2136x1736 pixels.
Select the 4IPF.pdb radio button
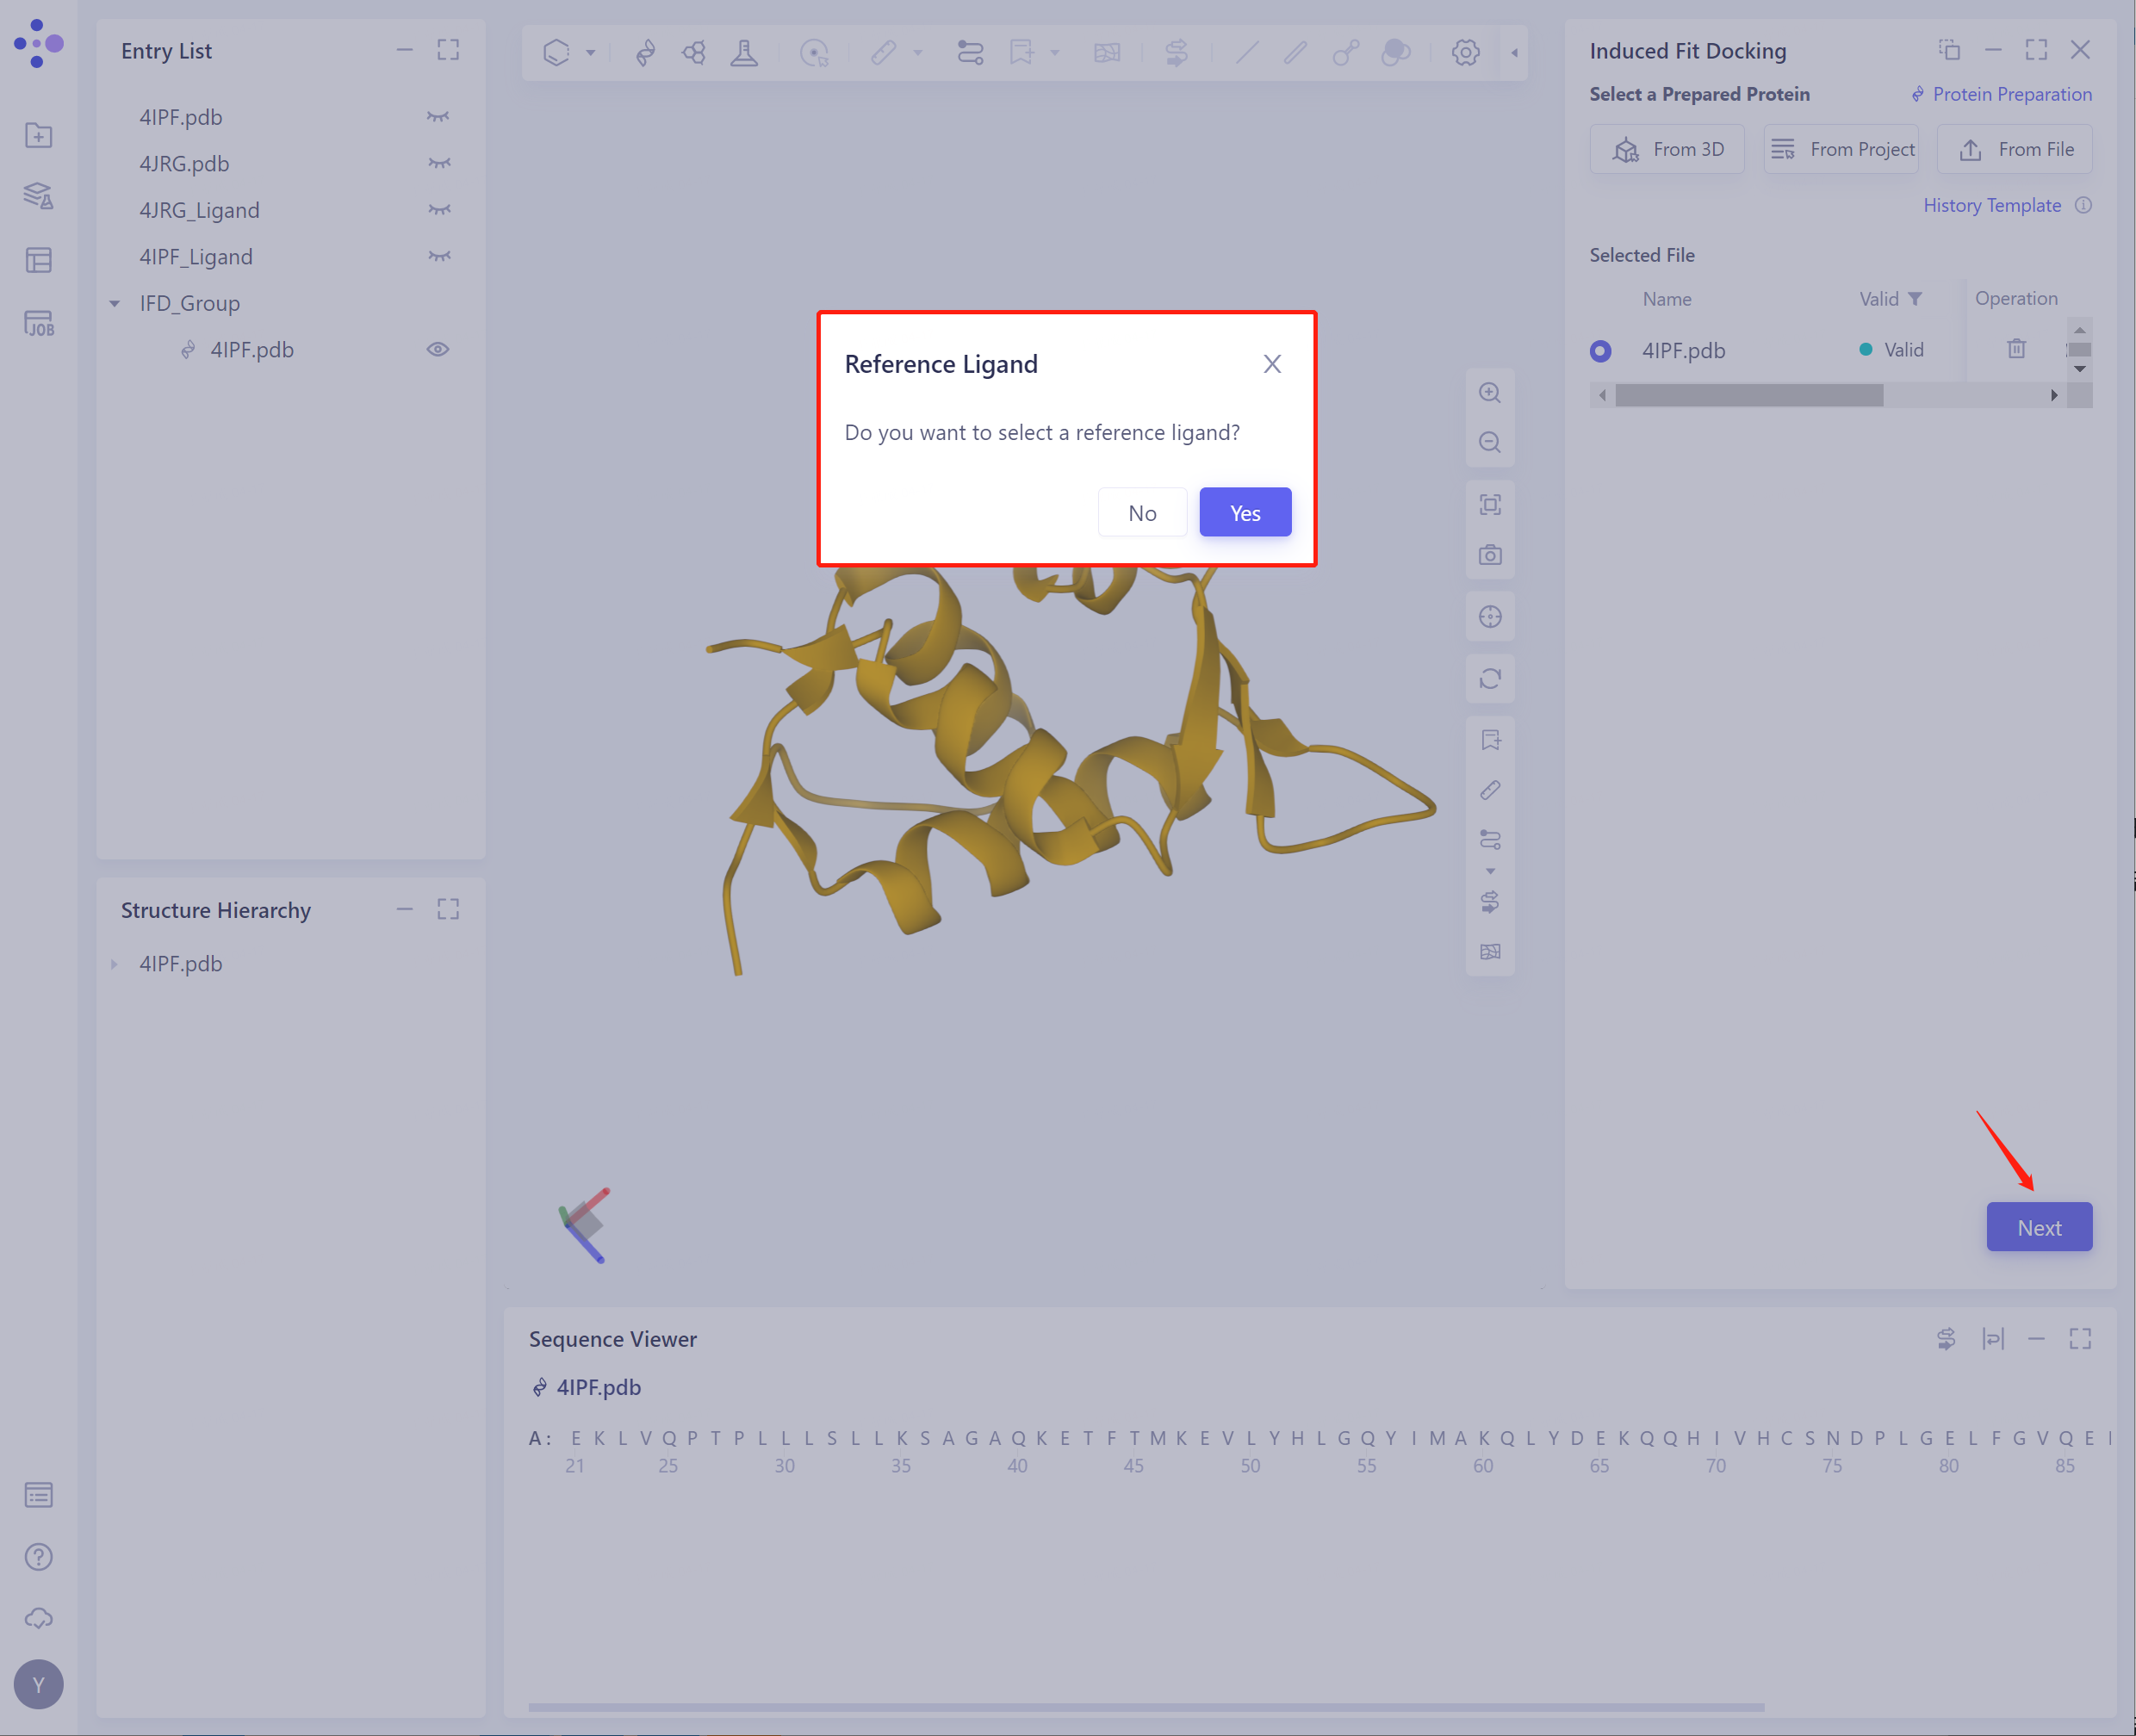pyautogui.click(x=1601, y=350)
